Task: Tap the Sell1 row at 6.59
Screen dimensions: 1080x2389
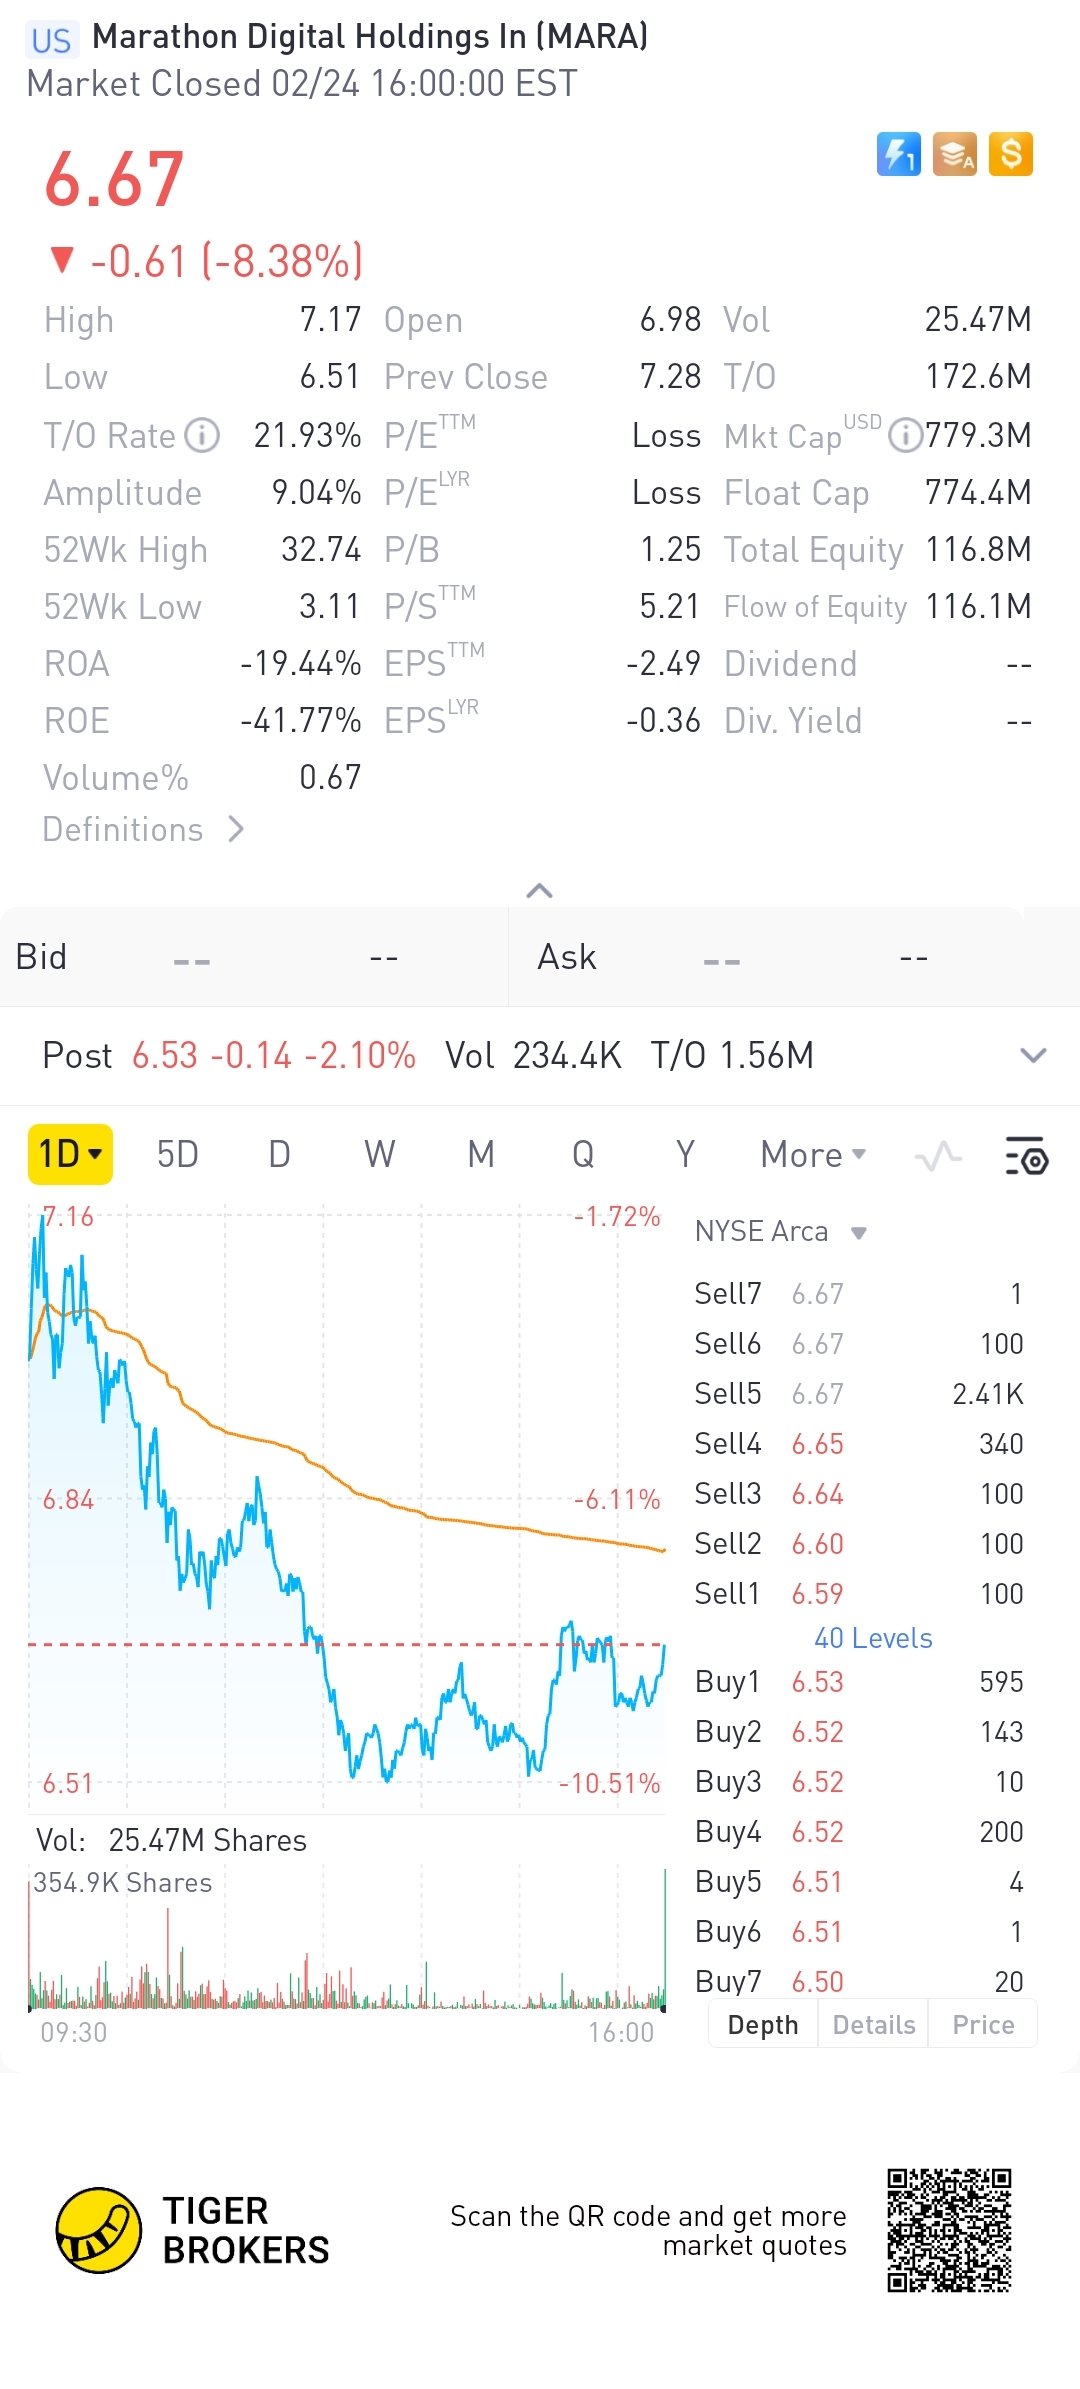Action: click(859, 1594)
